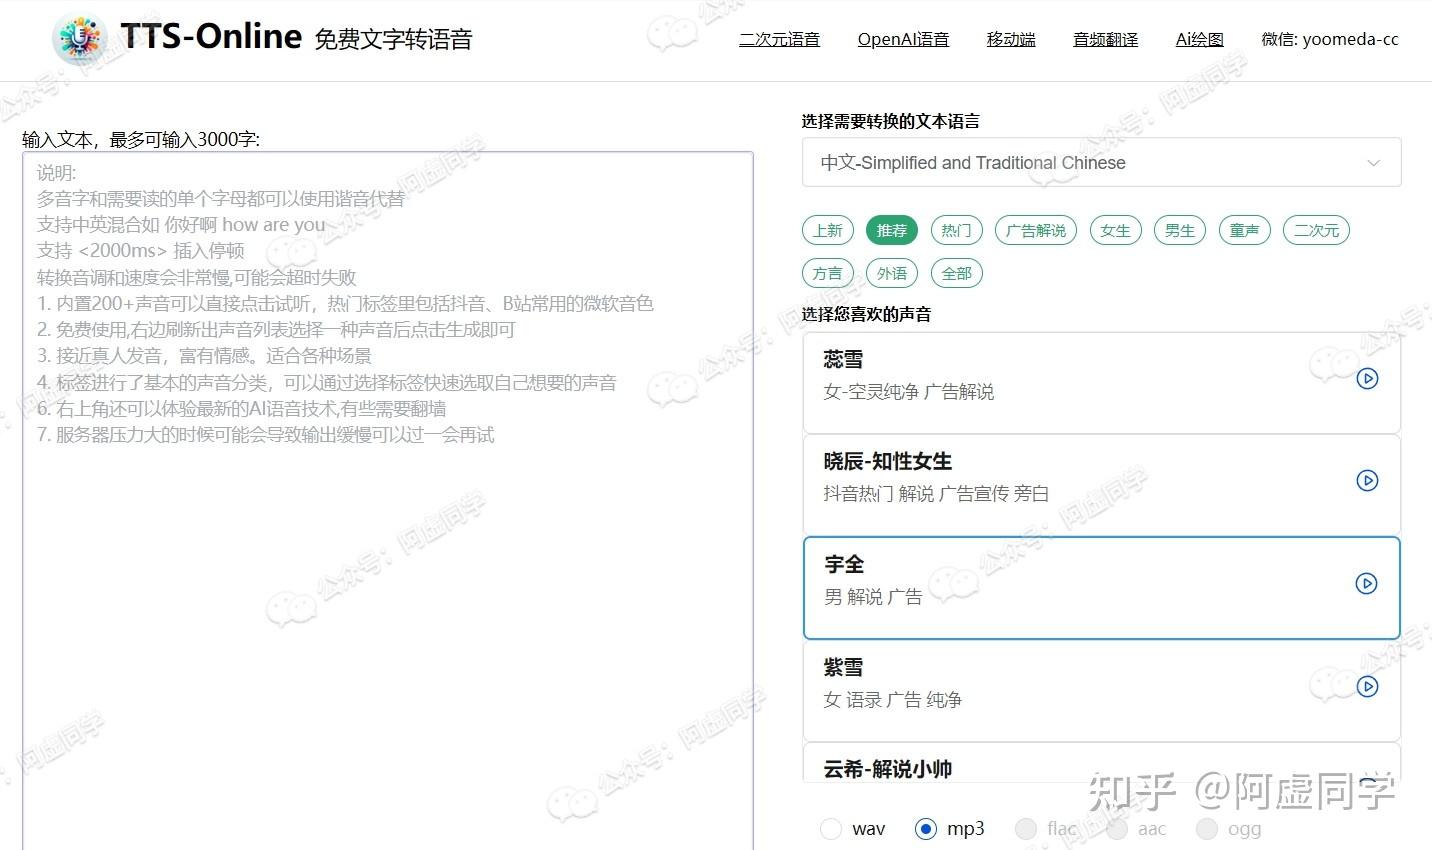Open the 移动端 navigation item

(1010, 39)
